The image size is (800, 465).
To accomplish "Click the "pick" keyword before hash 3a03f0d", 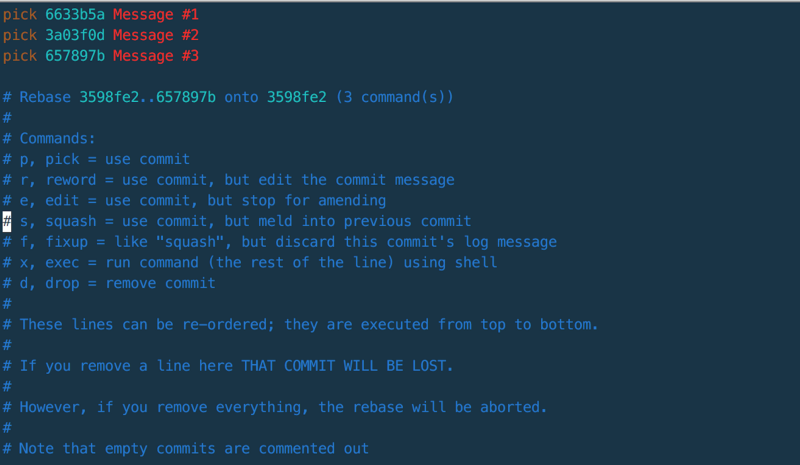I will 20,35.
